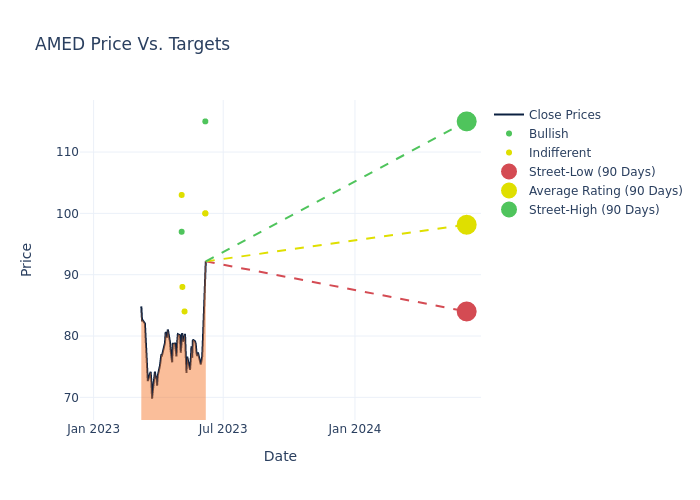Click the Price y-axis title
The width and height of the screenshot is (700, 500).
click(x=27, y=259)
